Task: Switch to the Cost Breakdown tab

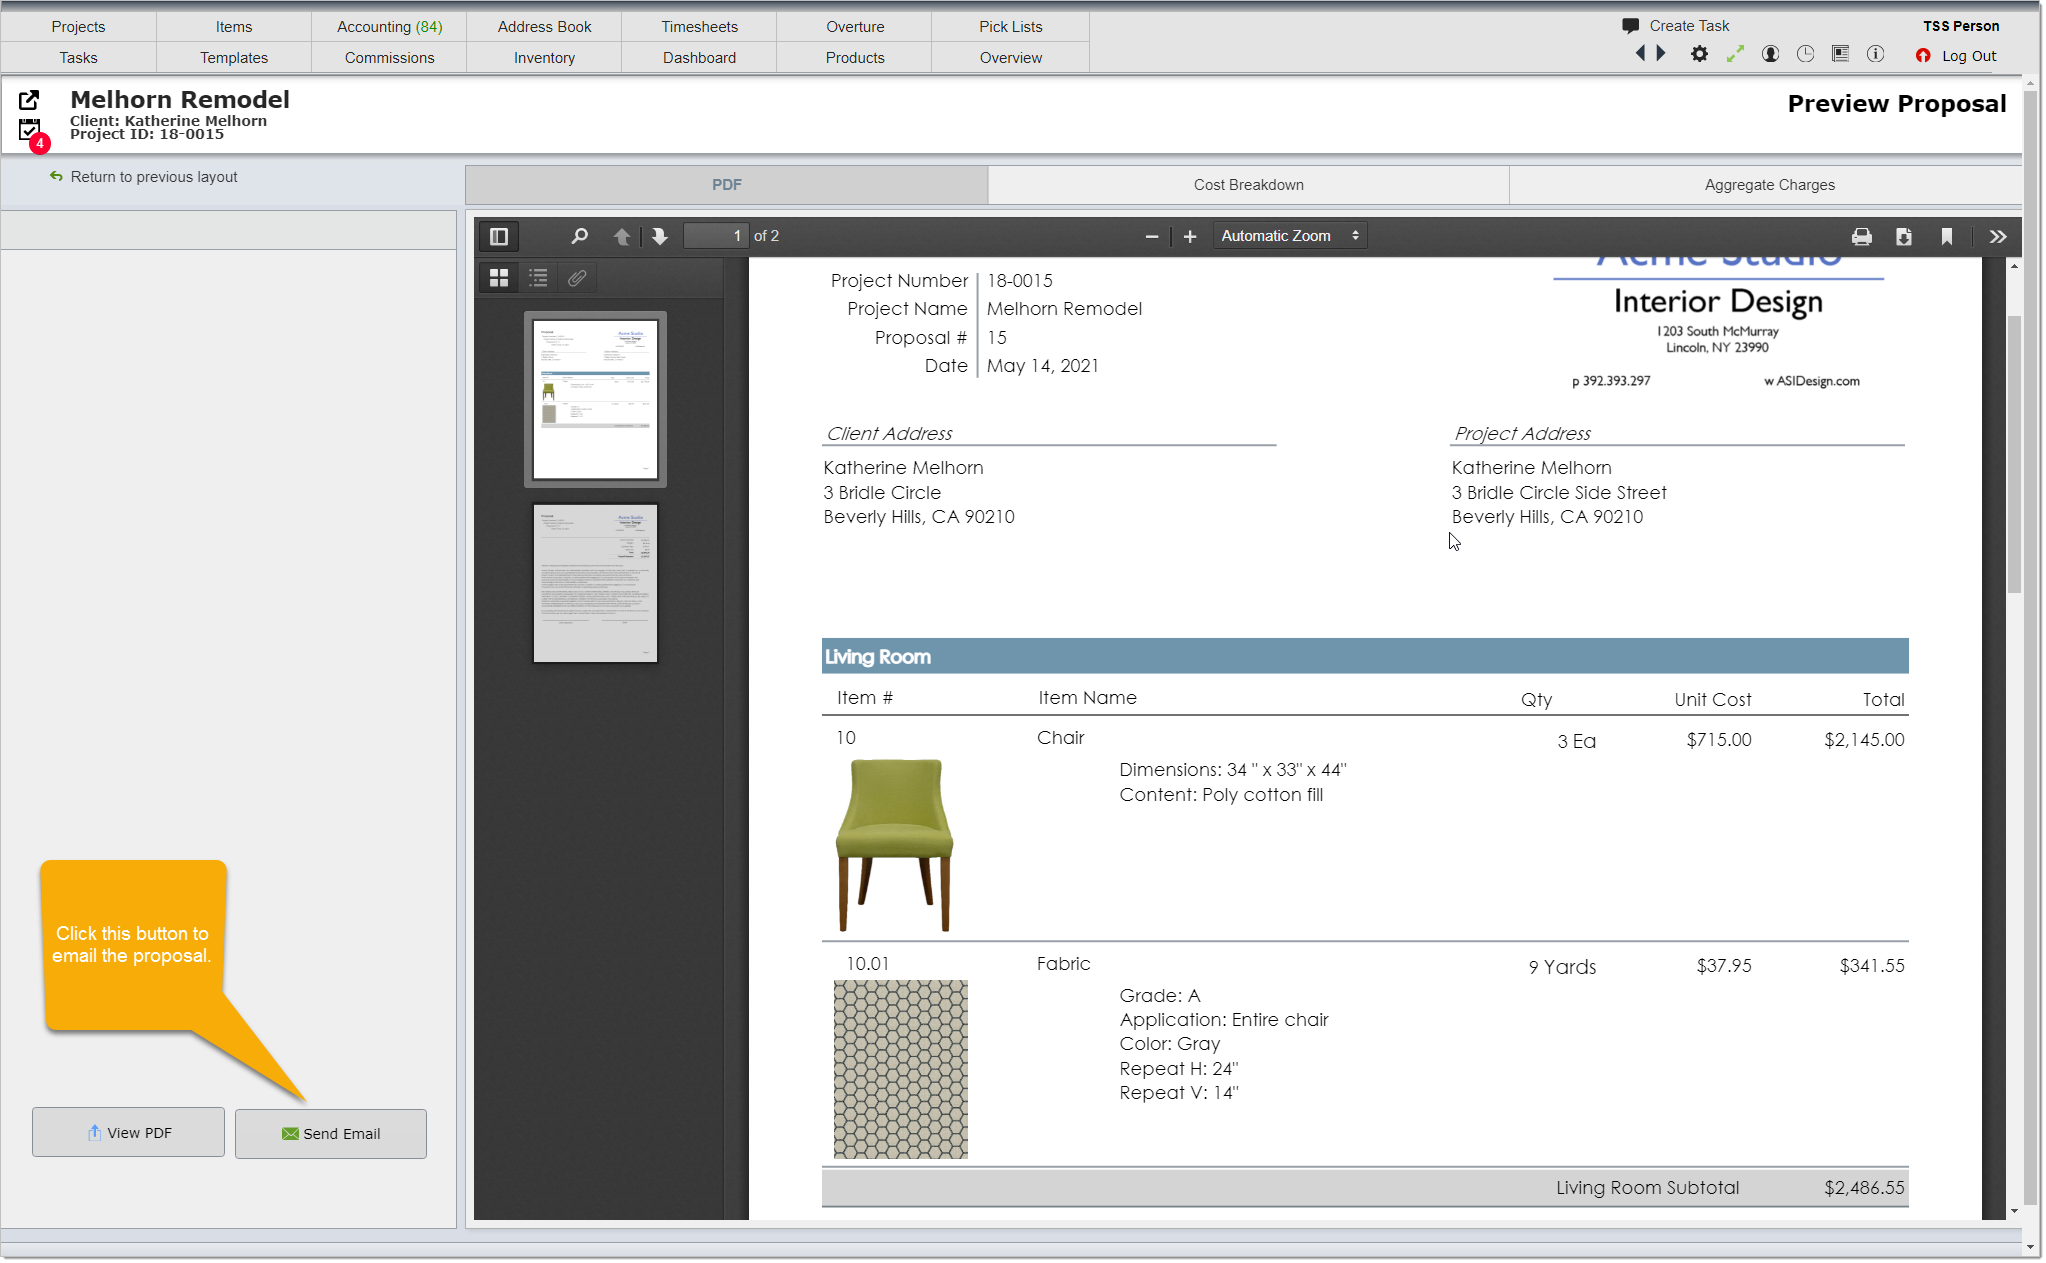Action: 1248,185
